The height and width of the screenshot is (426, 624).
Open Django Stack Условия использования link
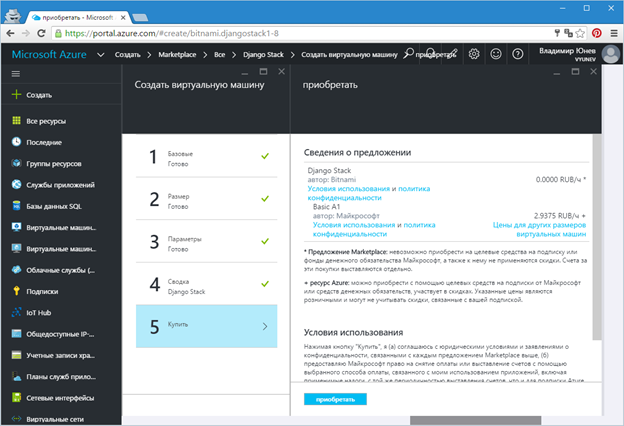(348, 188)
